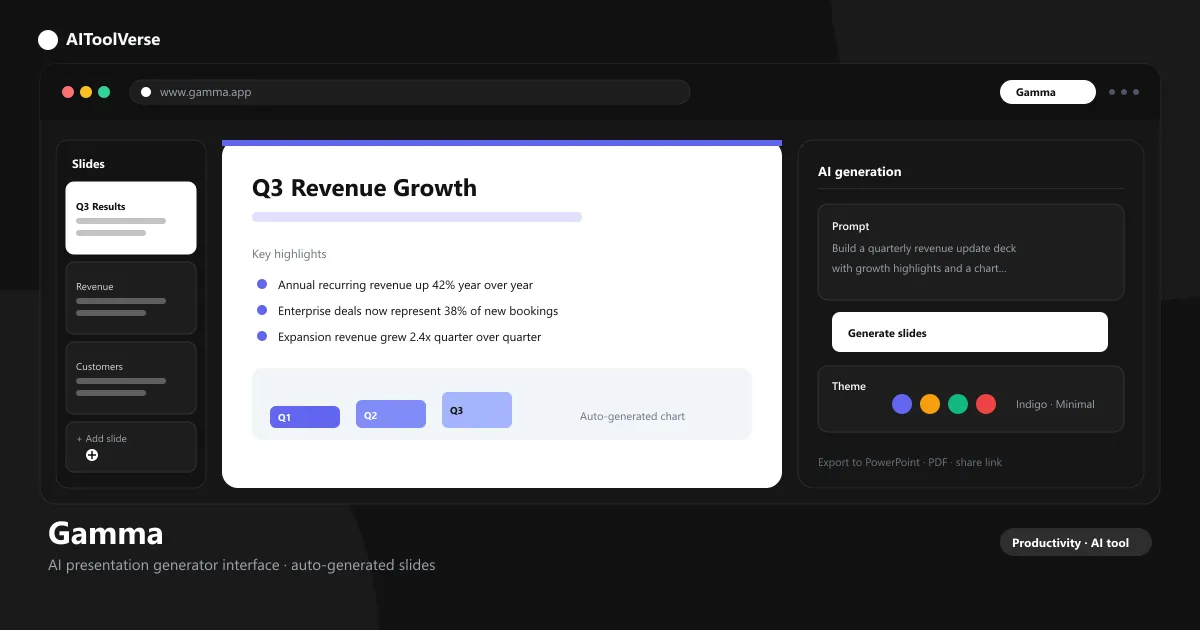This screenshot has width=1200, height=630.
Task: Open the three-dot browser menu
Action: (1123, 92)
